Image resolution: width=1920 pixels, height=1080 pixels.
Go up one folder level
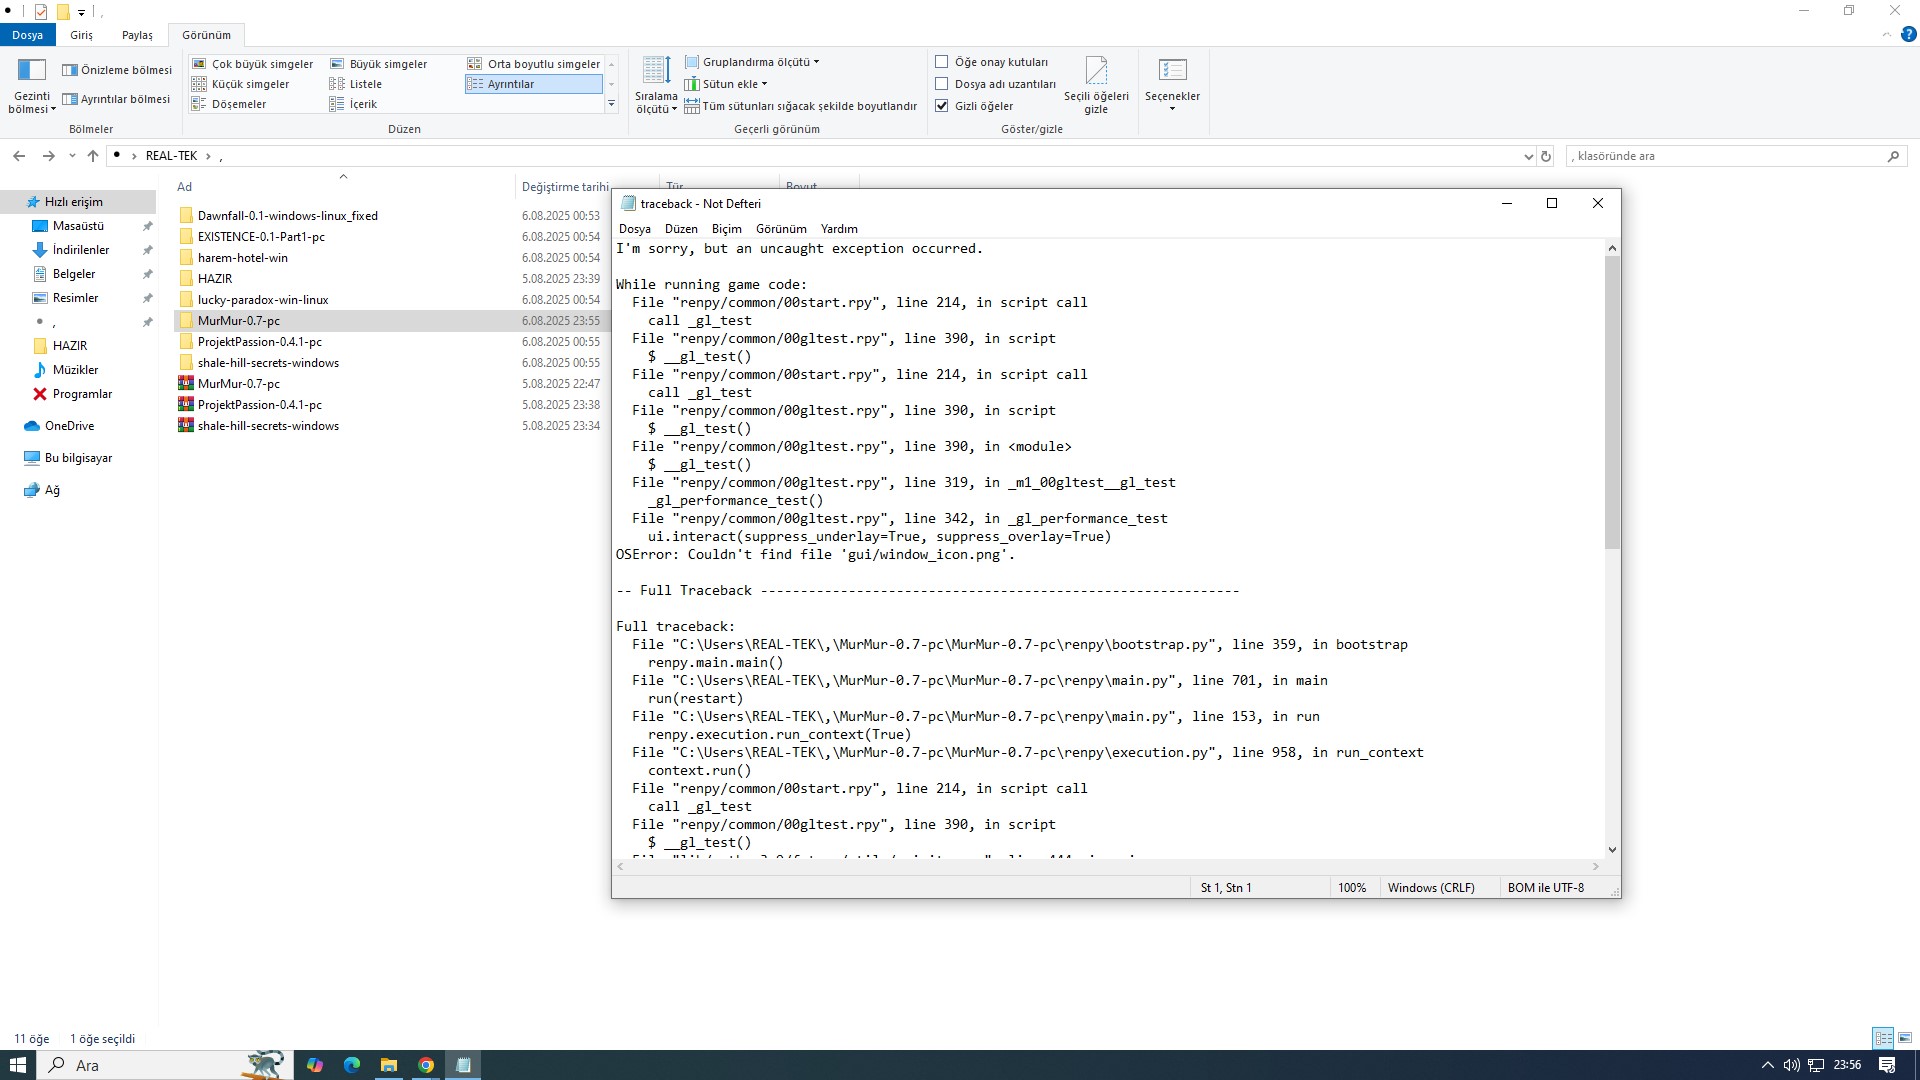[x=93, y=156]
